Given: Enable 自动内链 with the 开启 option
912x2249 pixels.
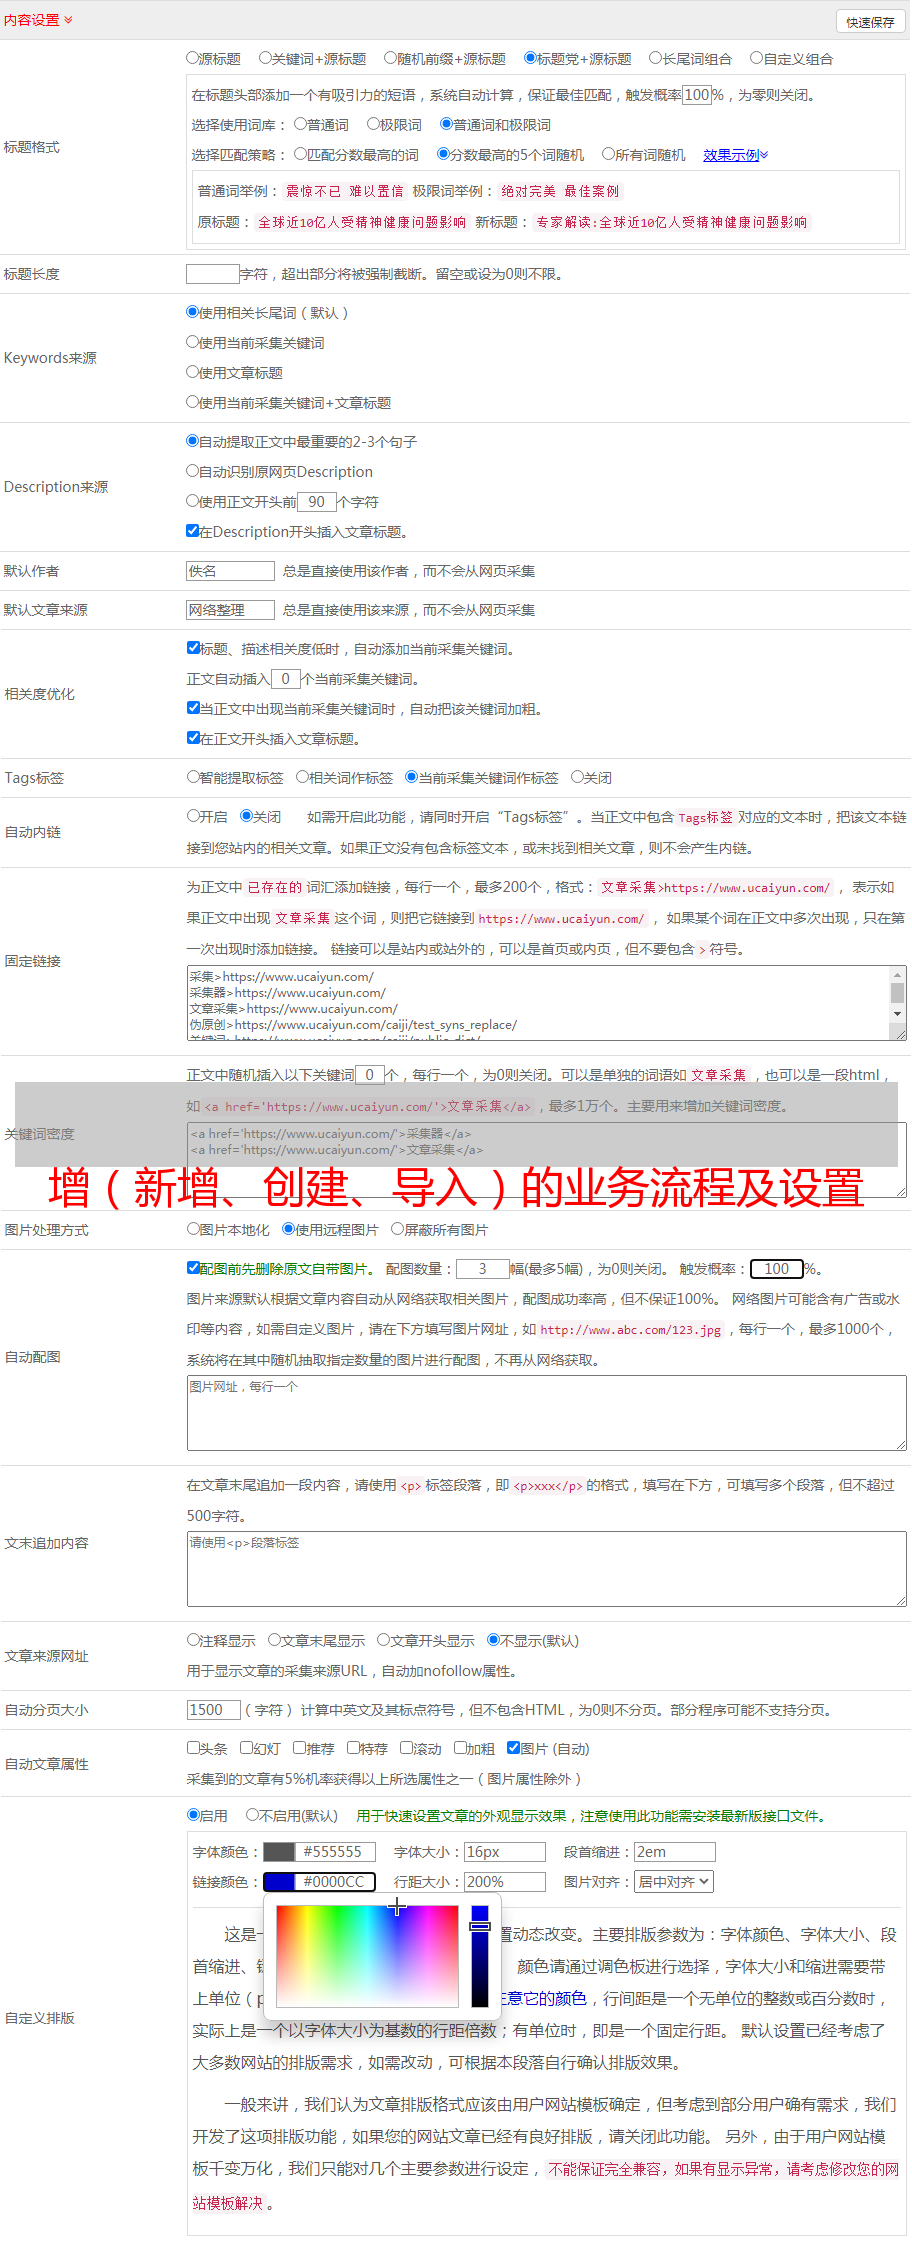Looking at the screenshot, I should pyautogui.click(x=194, y=816).
